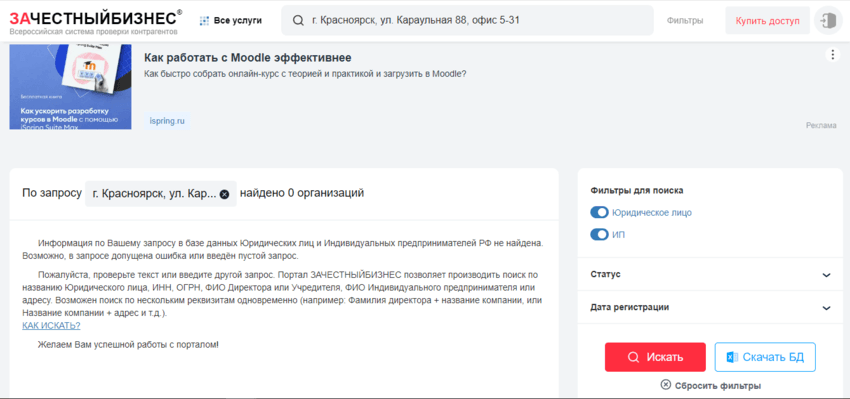Image resolution: width=850 pixels, height=399 pixels.
Task: Click the Юридическое лицо label text
Action: [x=652, y=213]
